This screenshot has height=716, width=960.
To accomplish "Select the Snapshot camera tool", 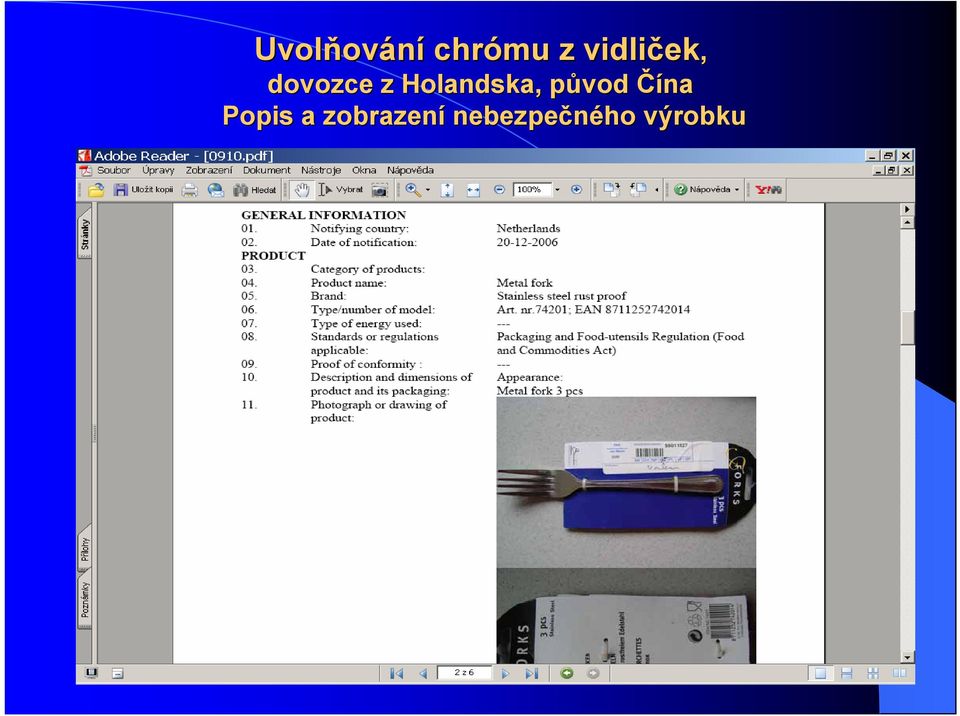I will [380, 190].
